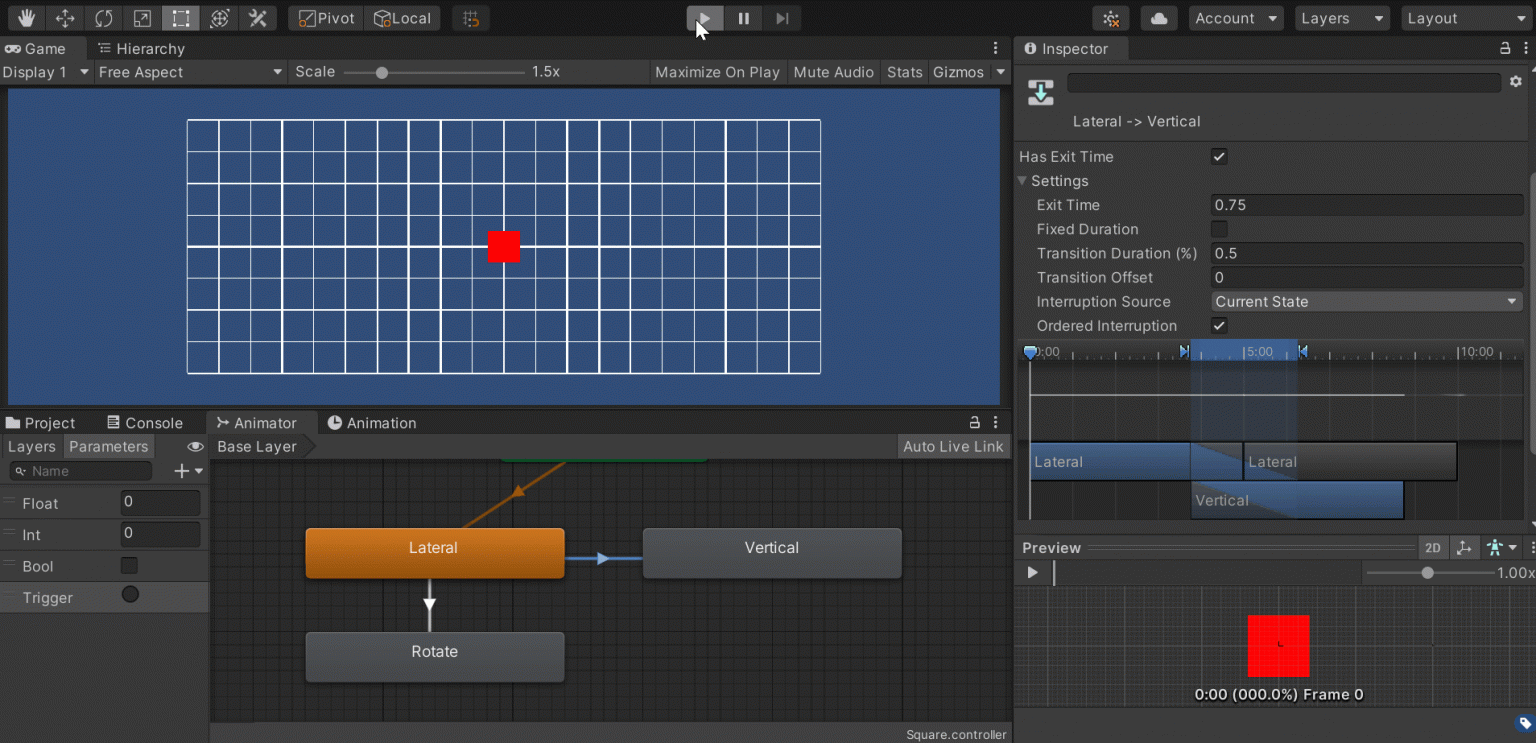The image size is (1536, 743).
Task: Toggle the Has Exit Time checkbox
Action: tap(1219, 156)
